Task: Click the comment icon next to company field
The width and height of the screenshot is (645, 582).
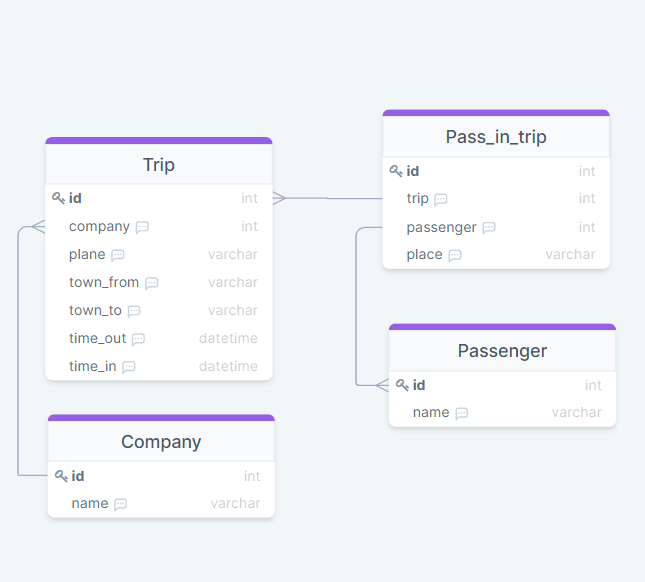Action: pos(142,227)
